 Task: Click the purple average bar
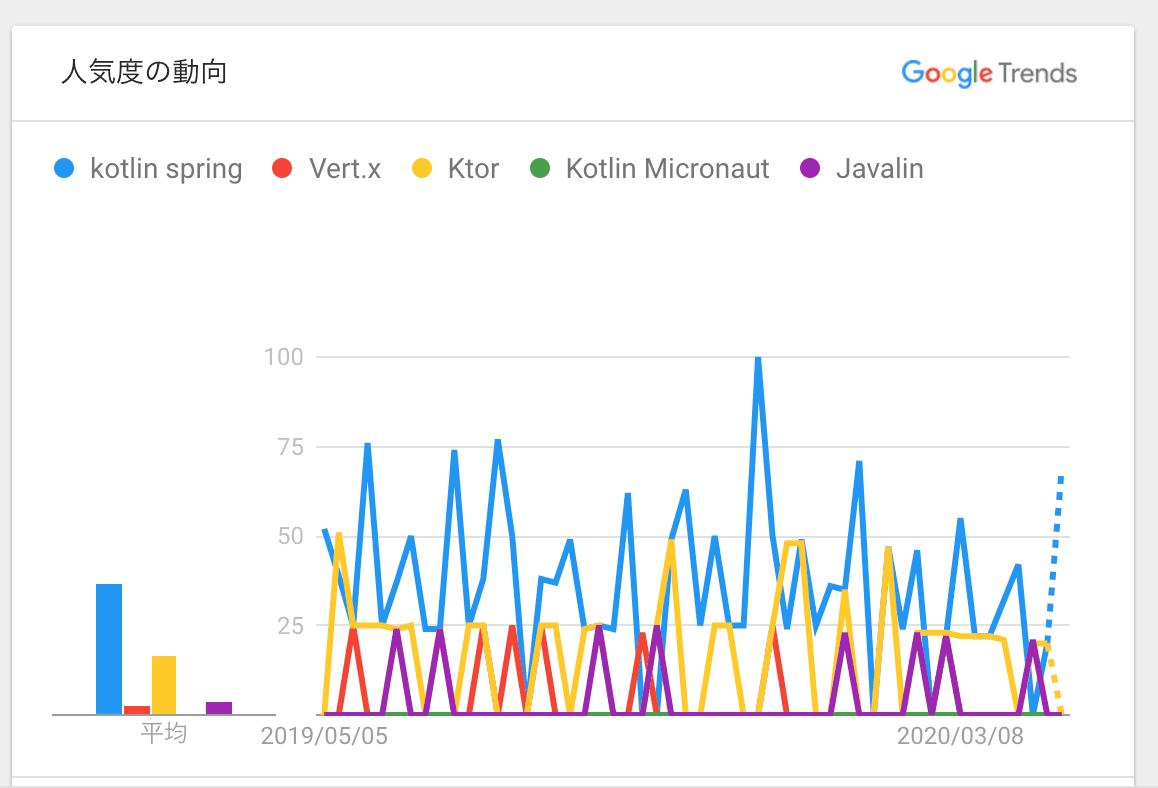[219, 707]
